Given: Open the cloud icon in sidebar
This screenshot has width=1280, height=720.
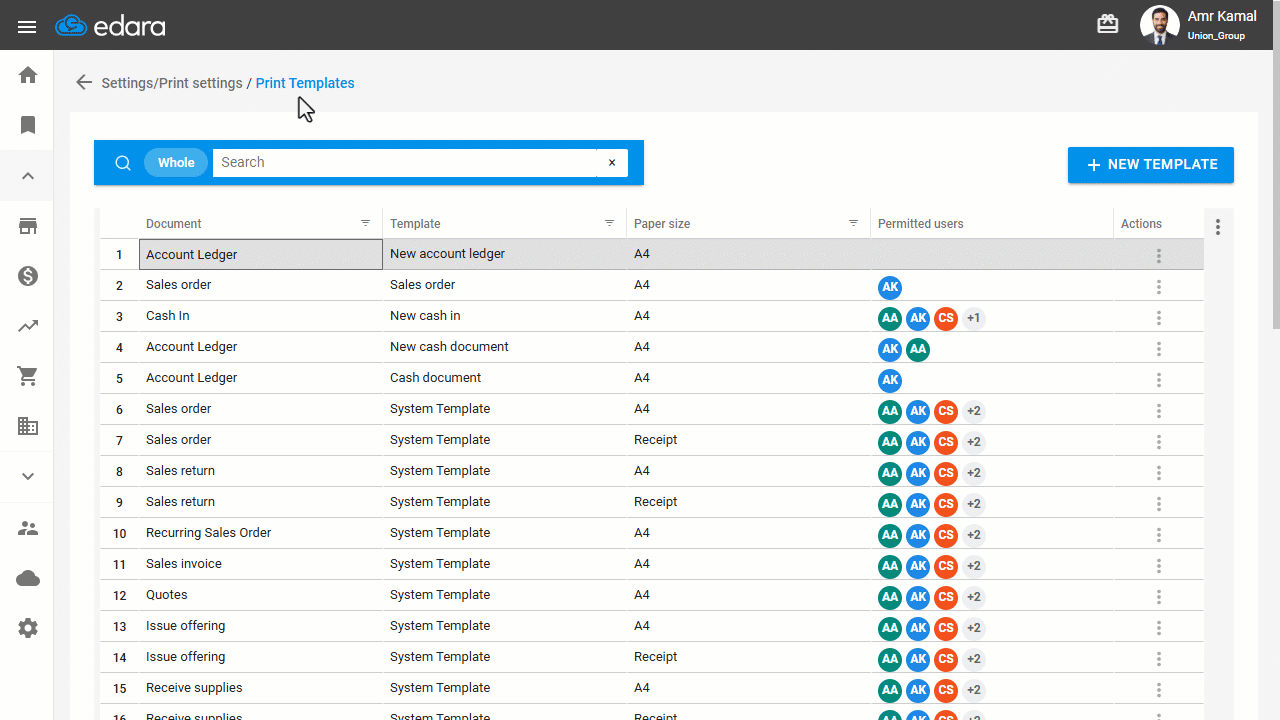Looking at the screenshot, I should pos(28,578).
